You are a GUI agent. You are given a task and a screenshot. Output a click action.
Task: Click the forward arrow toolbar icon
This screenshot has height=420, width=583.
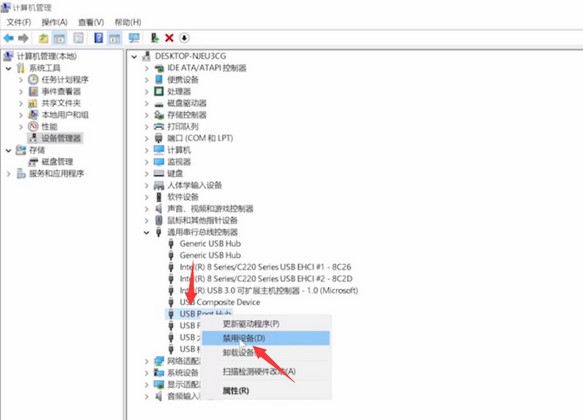point(23,38)
